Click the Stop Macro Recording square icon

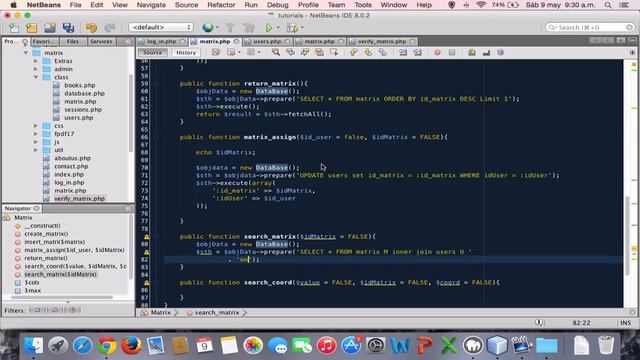452,52
